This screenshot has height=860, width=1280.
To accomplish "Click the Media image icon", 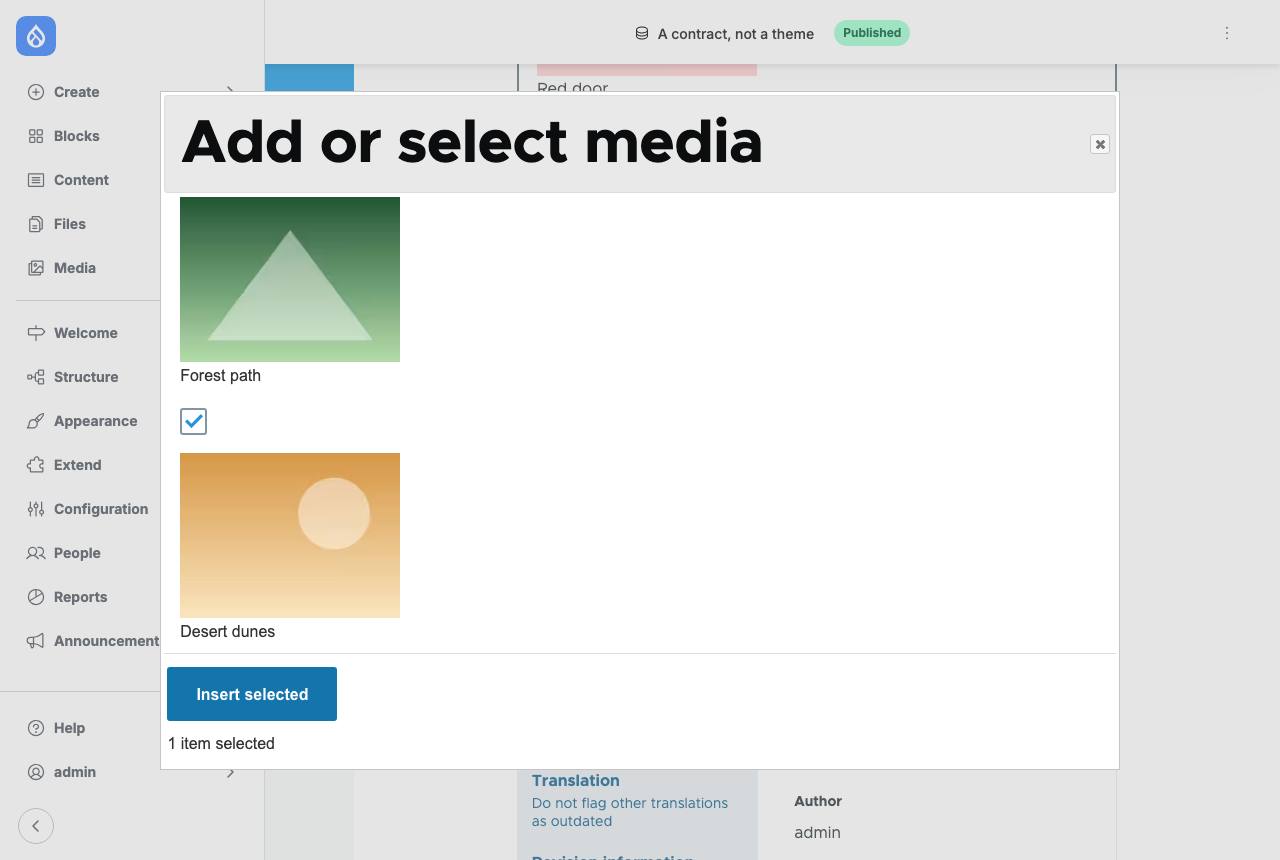I will pos(36,268).
